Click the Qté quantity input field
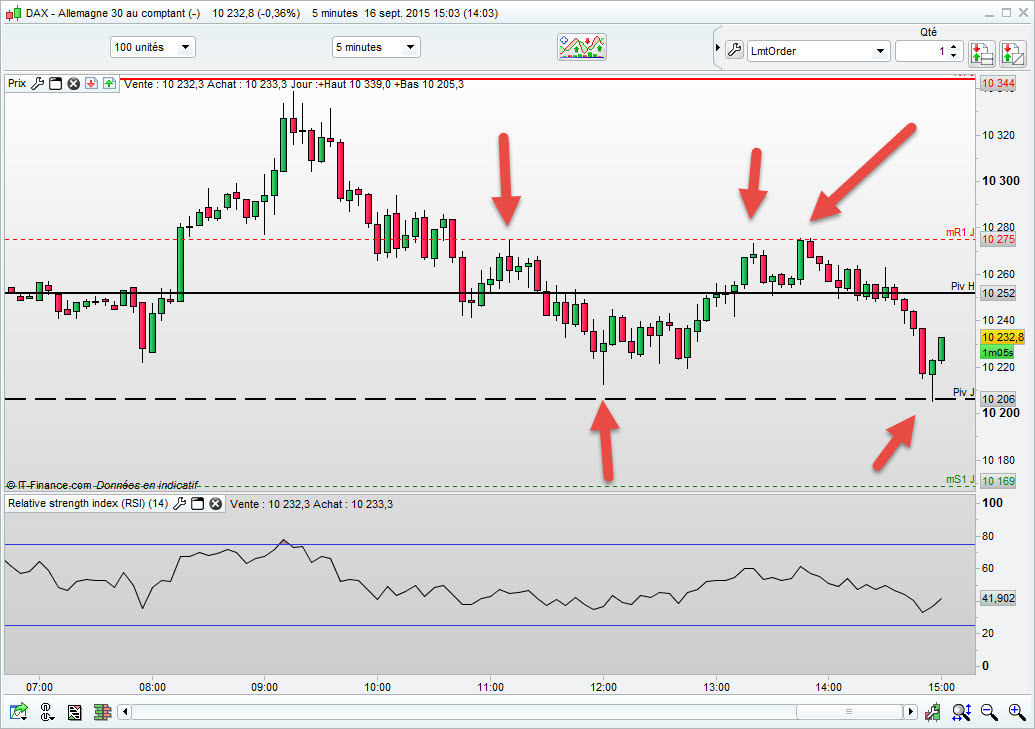Screen dimensions: 1035x729 pos(921,51)
